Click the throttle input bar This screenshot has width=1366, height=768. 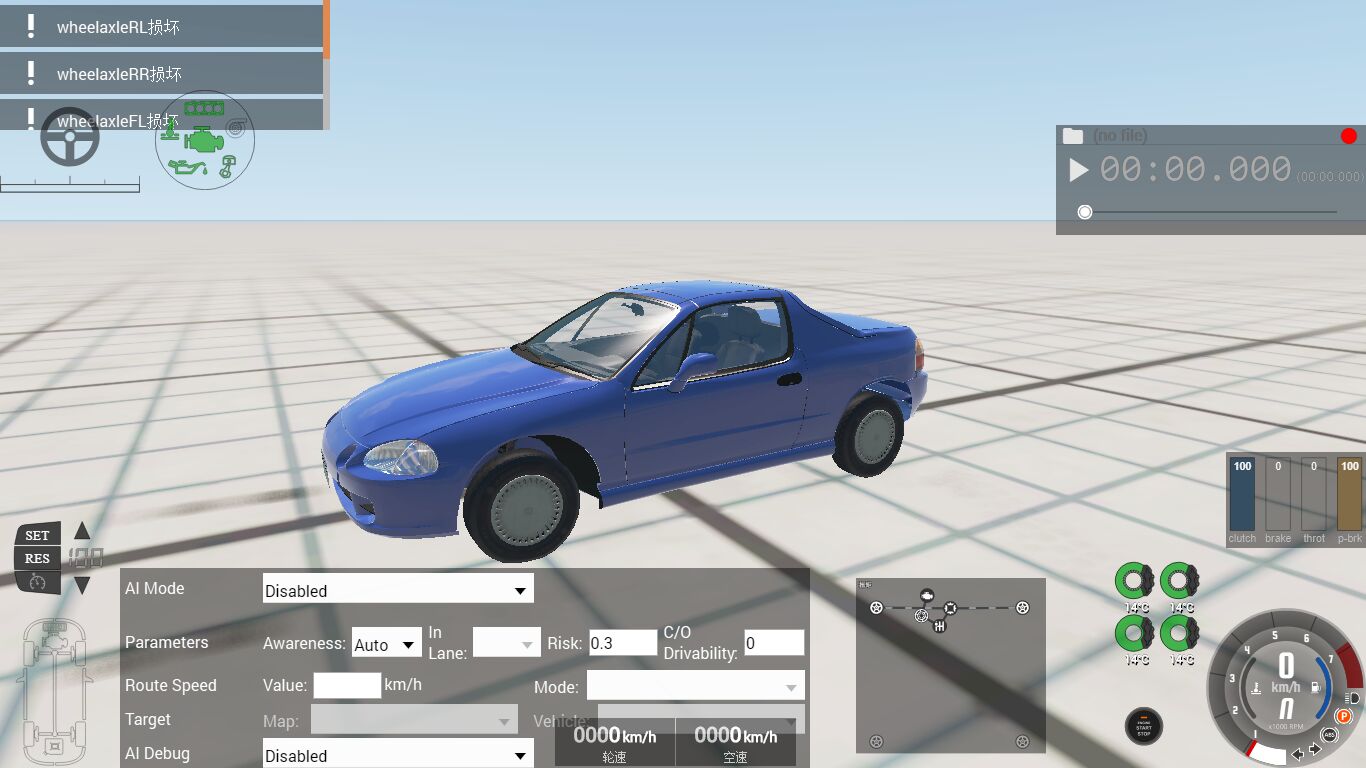click(x=1314, y=494)
